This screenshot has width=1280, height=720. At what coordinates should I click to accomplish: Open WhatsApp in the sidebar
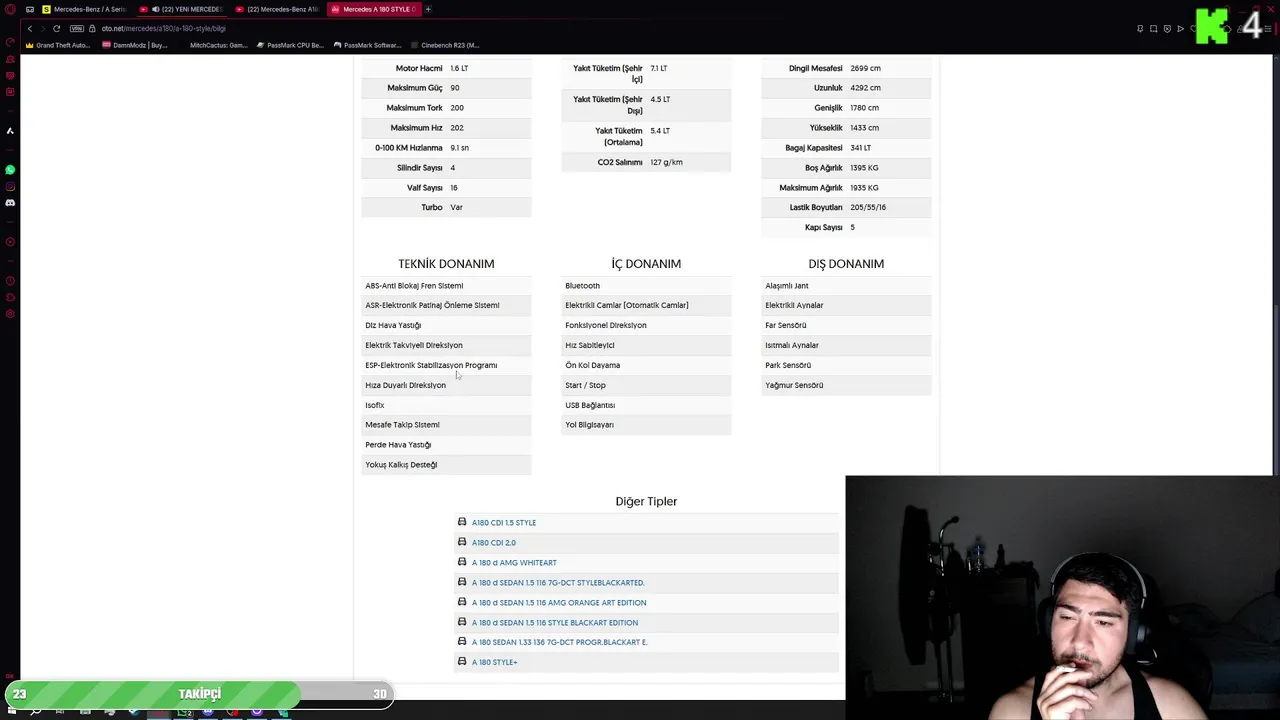[10, 170]
